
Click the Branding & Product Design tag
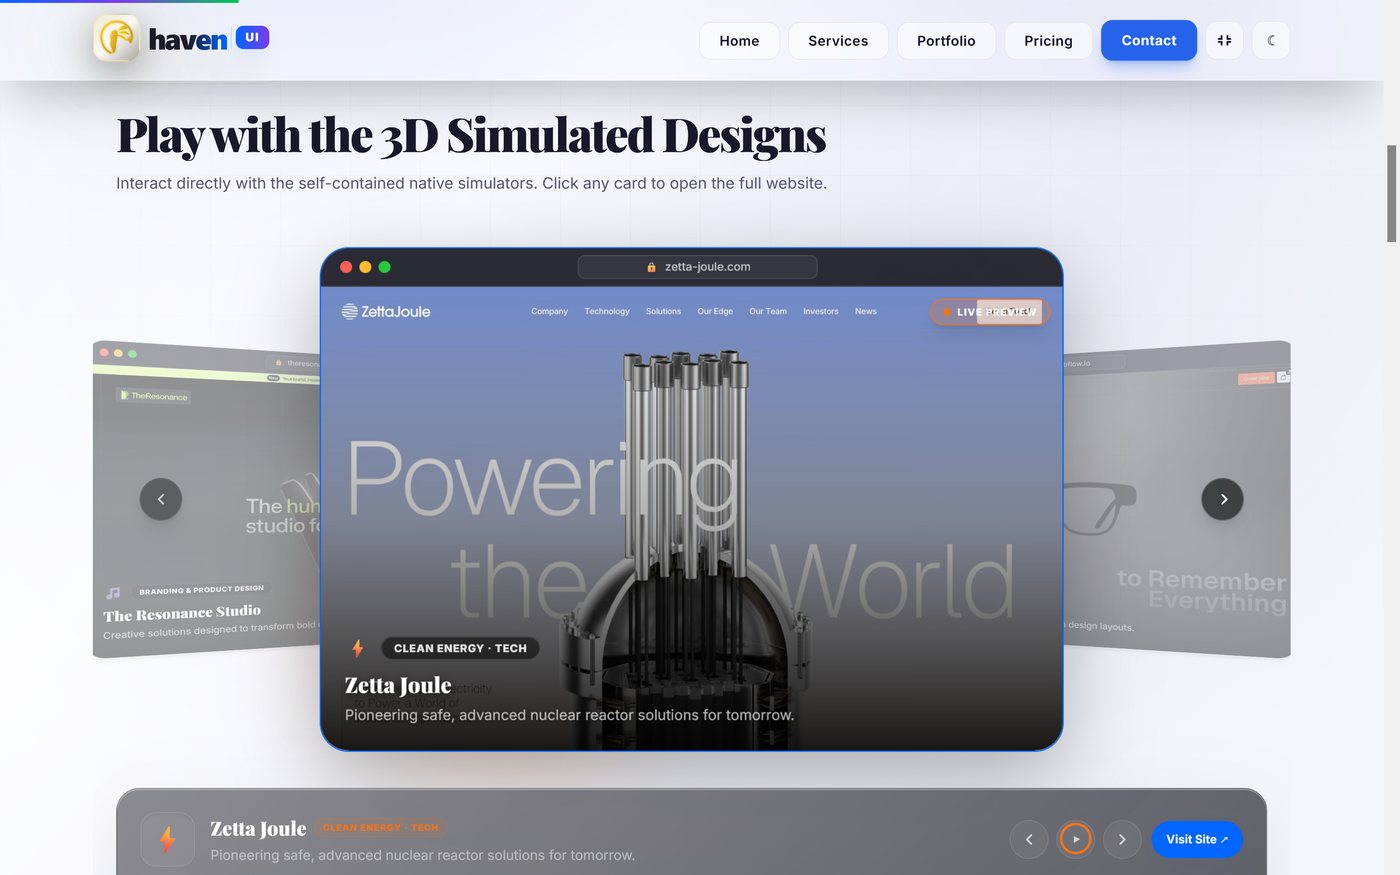tap(201, 589)
